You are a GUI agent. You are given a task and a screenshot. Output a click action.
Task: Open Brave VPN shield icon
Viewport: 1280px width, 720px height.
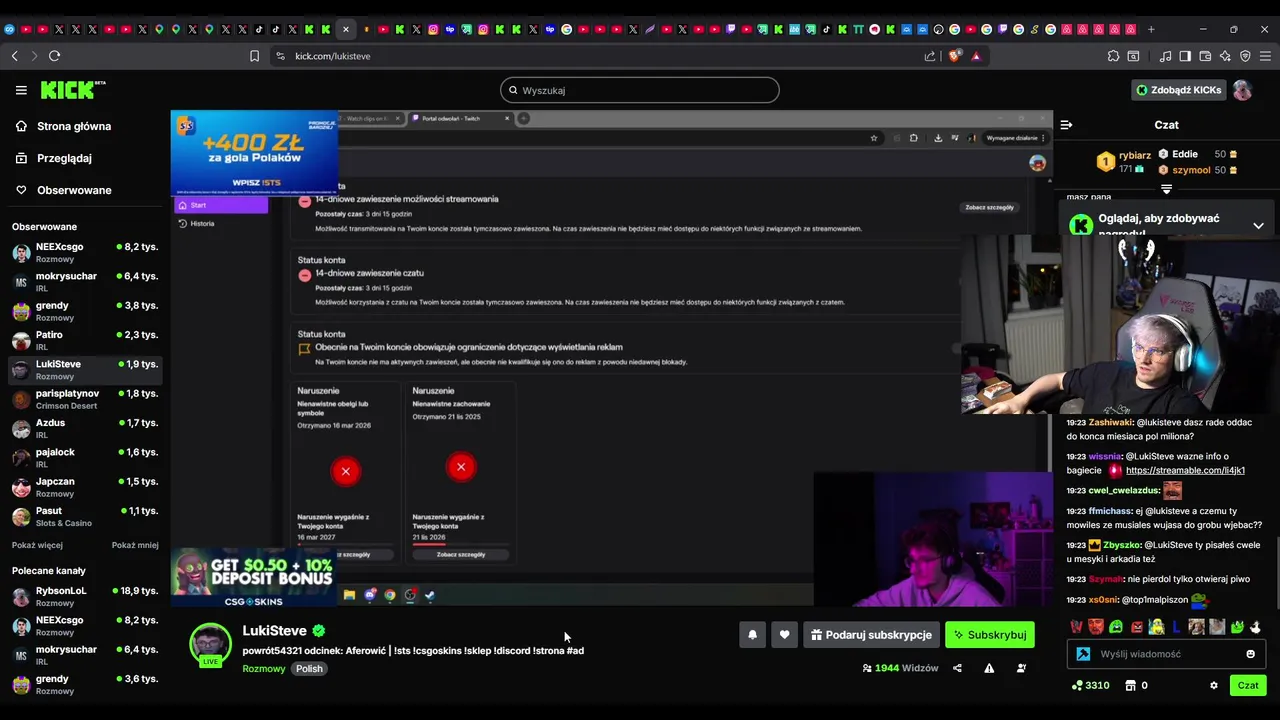click(1245, 56)
